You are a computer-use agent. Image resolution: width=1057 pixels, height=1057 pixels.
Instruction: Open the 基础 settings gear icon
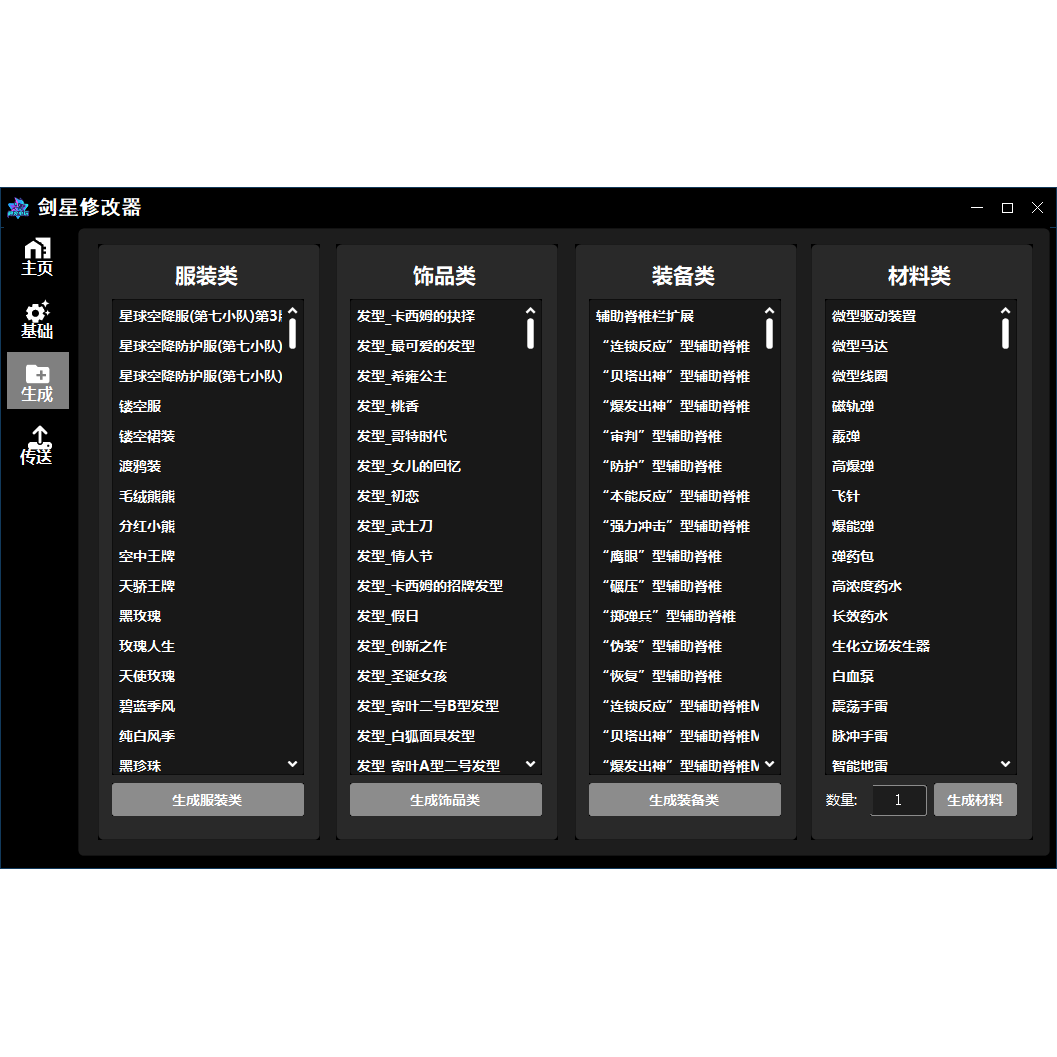click(37, 320)
